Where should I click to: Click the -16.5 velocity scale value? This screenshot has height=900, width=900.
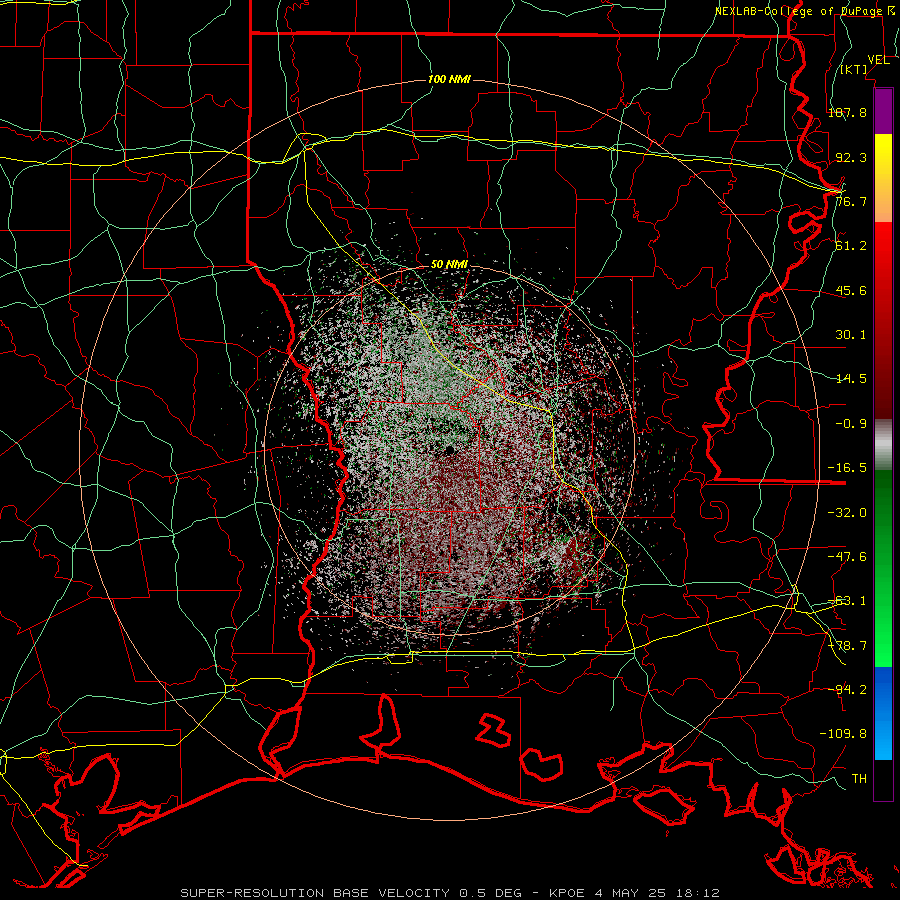847,468
